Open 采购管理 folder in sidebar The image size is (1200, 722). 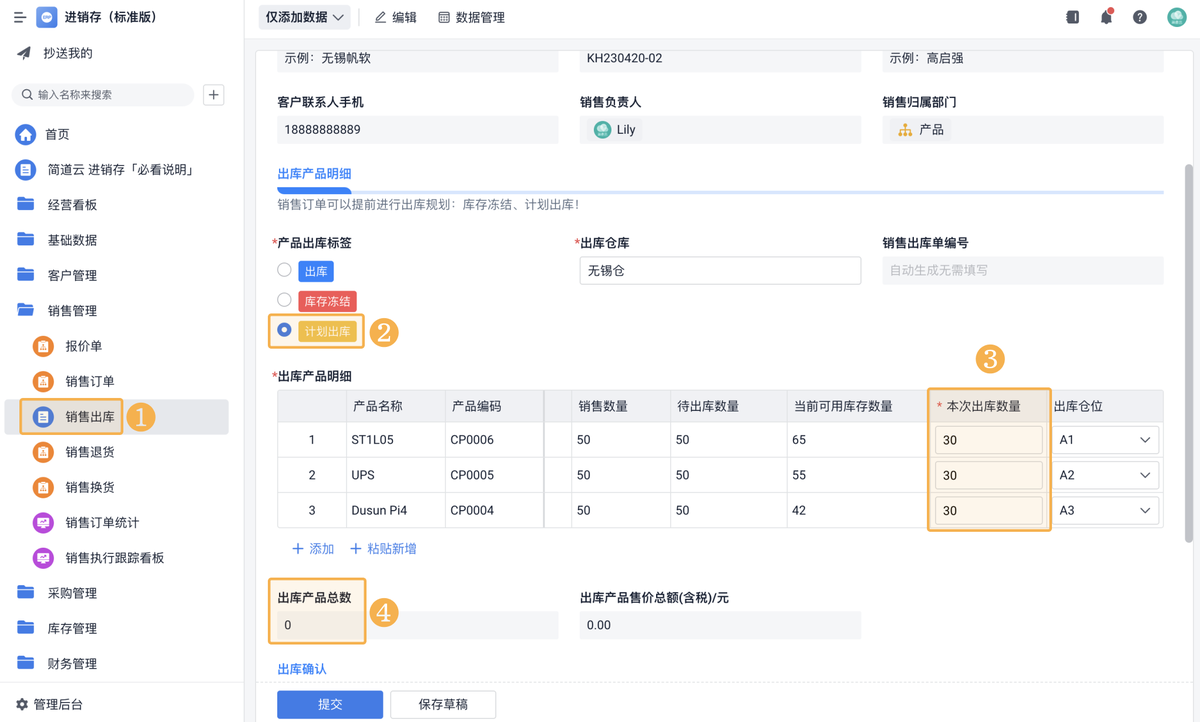click(x=72, y=593)
